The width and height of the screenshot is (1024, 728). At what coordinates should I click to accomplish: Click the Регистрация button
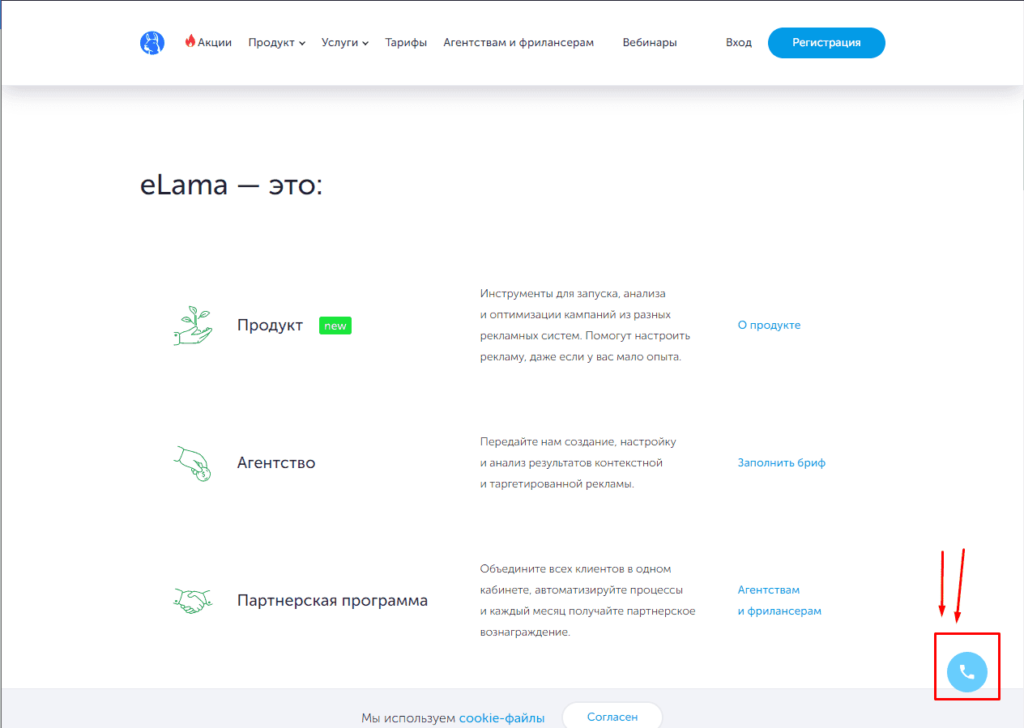pos(826,42)
